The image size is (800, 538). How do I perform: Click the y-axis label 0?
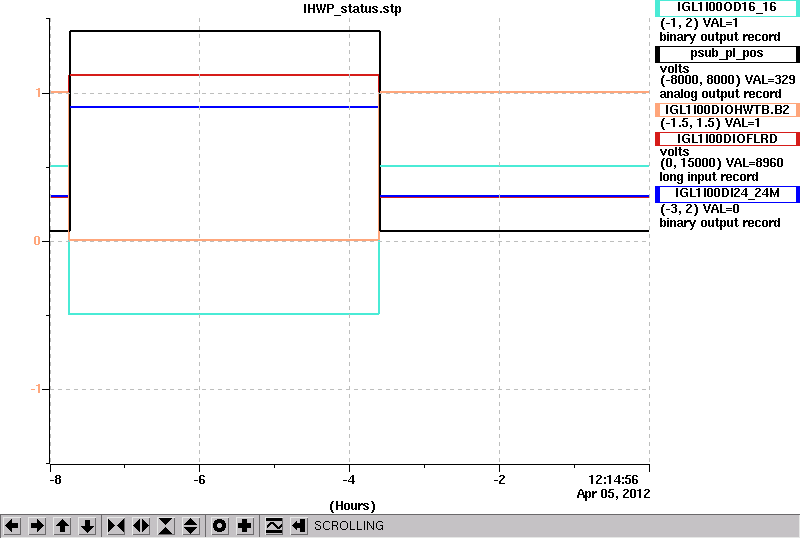coord(37,241)
